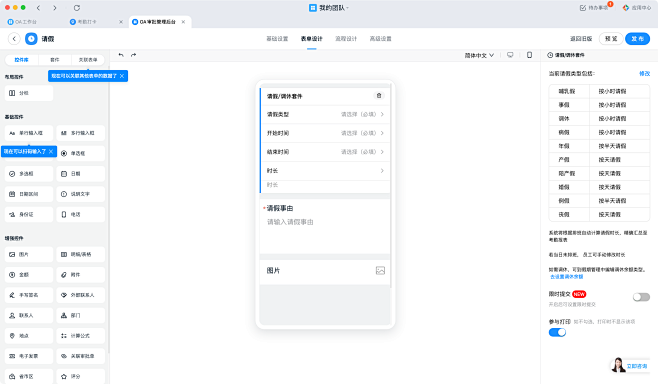Go back using the round back arrow

[14, 39]
